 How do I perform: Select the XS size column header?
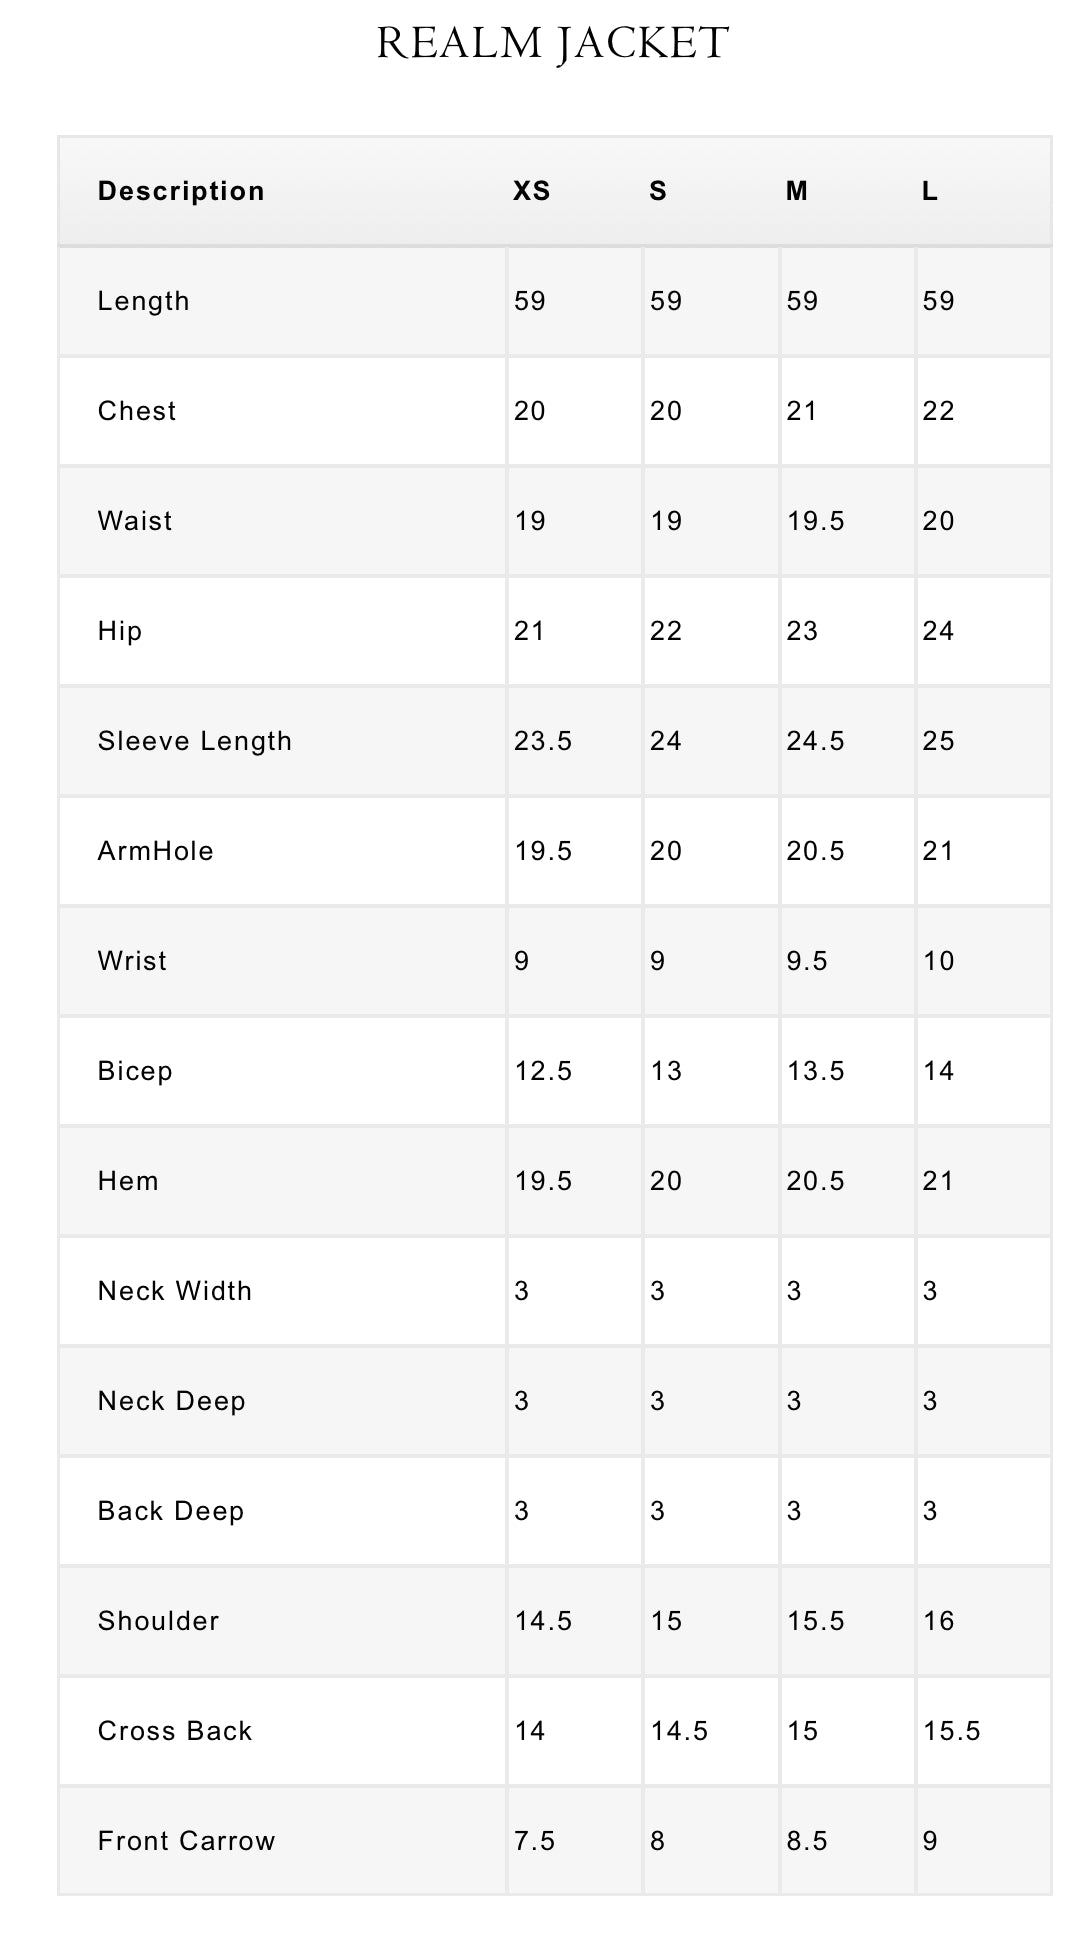[532, 191]
